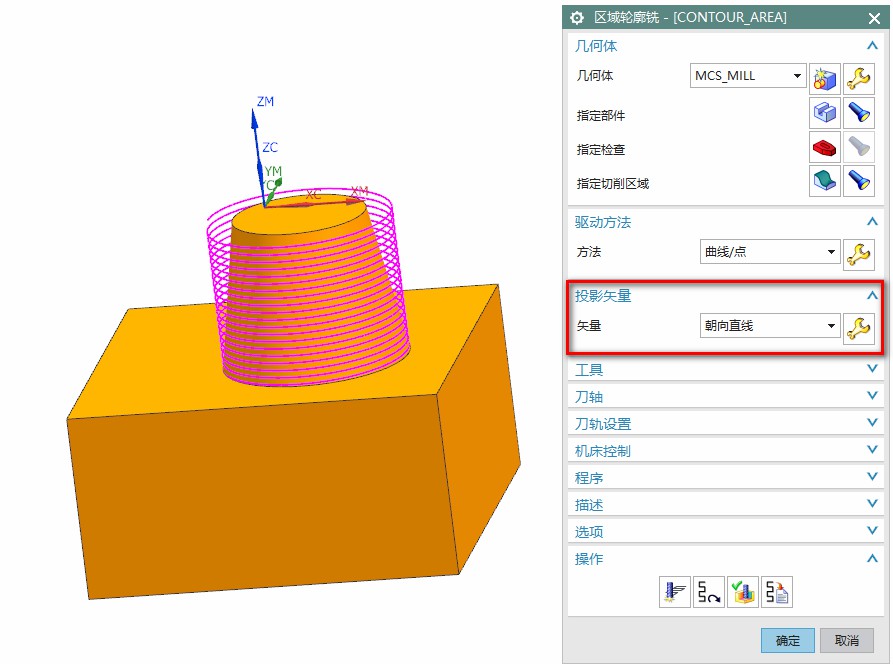Image resolution: width=893 pixels, height=664 pixels.
Task: Open the 朝向直线 vector dropdown
Action: 769,326
